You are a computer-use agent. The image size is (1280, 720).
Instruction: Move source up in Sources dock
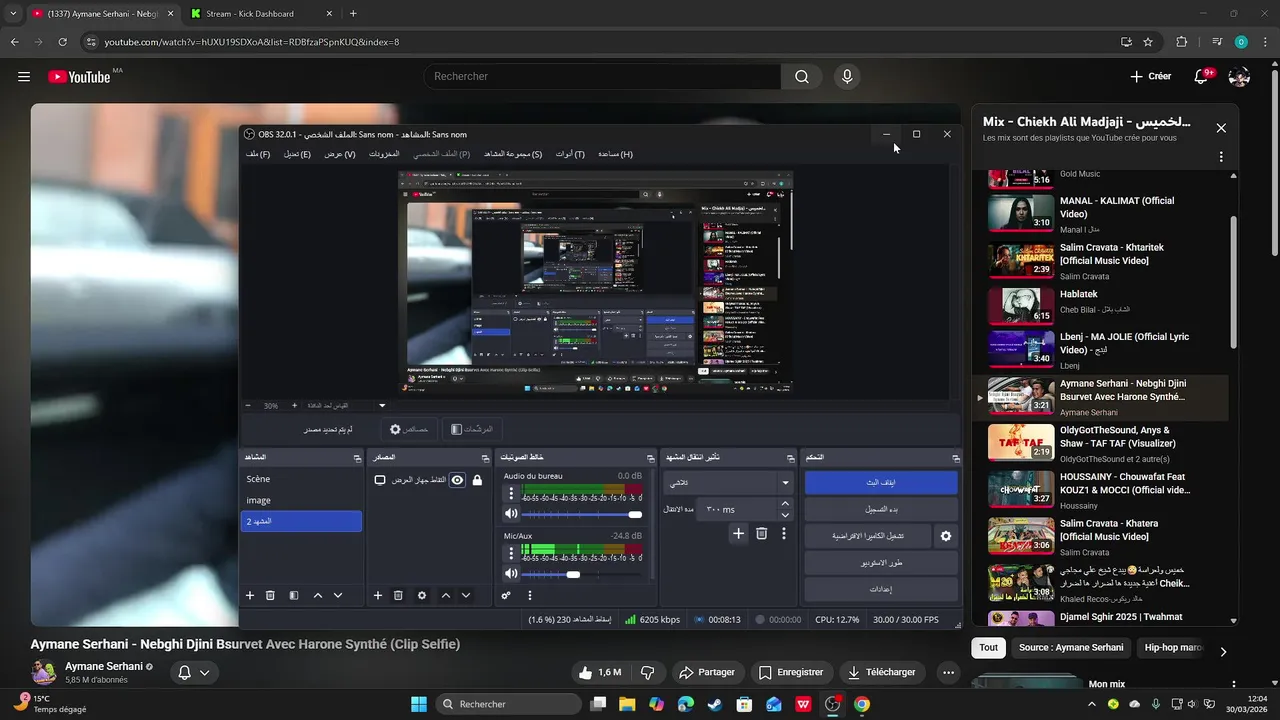click(x=446, y=595)
